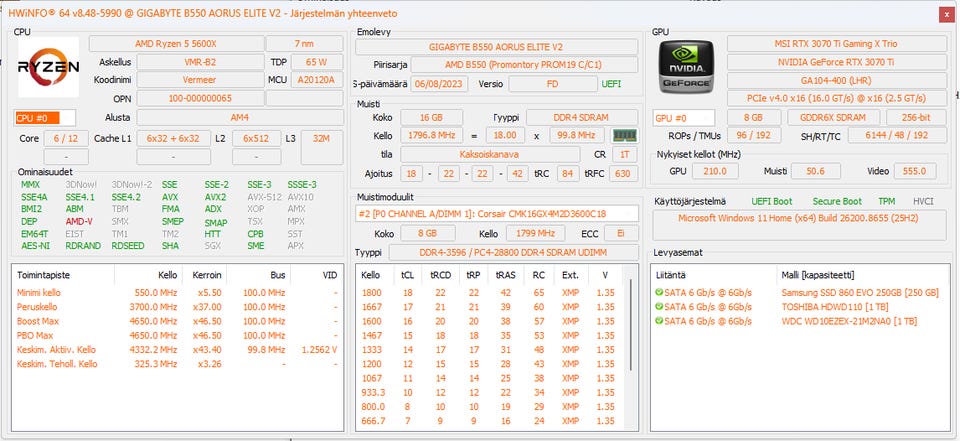Click the NVIDIA GeForce logo image
Screen dimensions: 960x441
coord(686,67)
